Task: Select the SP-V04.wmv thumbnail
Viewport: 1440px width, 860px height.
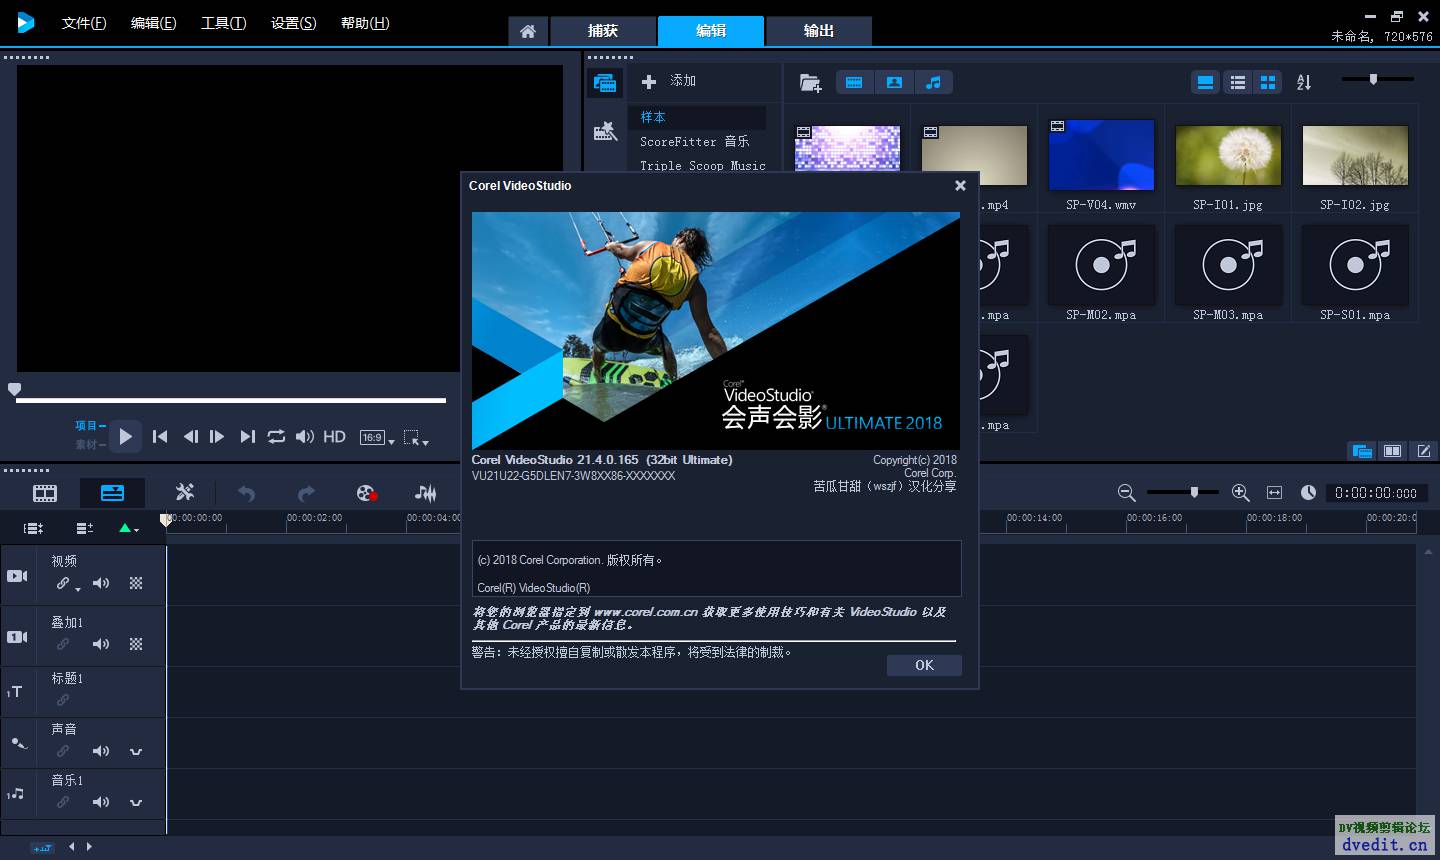Action: click(x=1101, y=156)
